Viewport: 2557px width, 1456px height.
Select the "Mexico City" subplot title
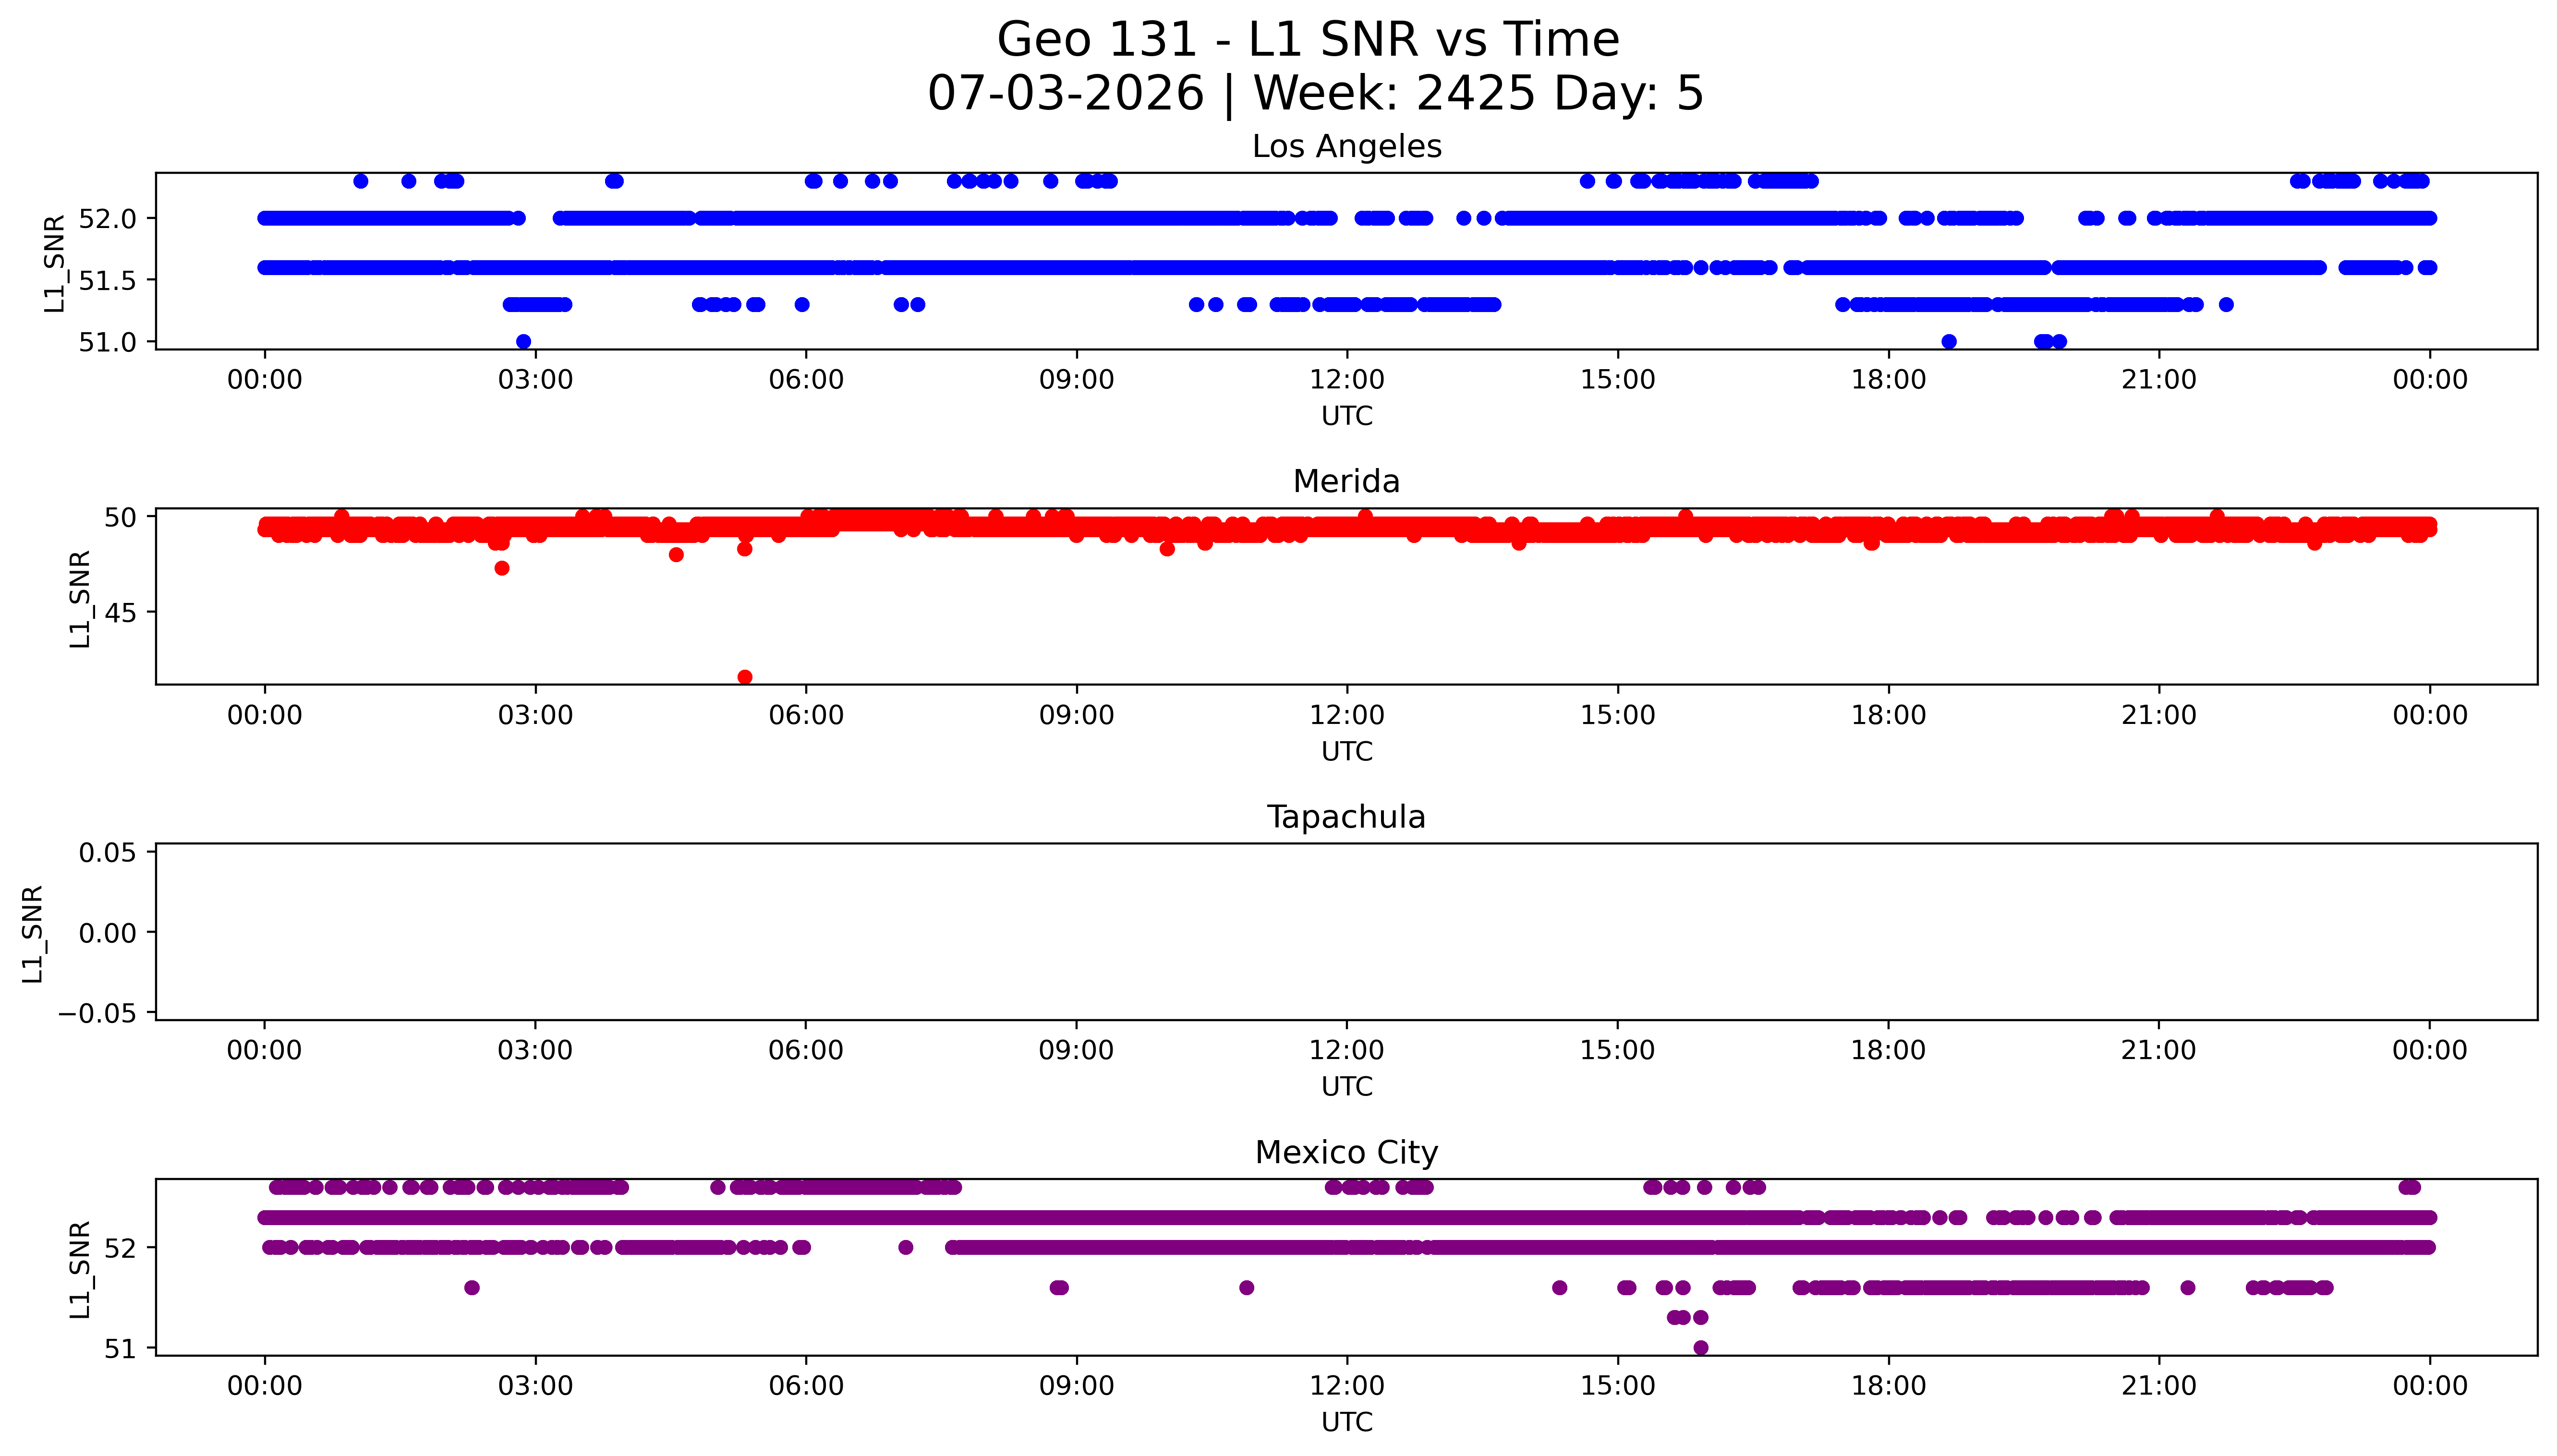tap(1346, 1152)
